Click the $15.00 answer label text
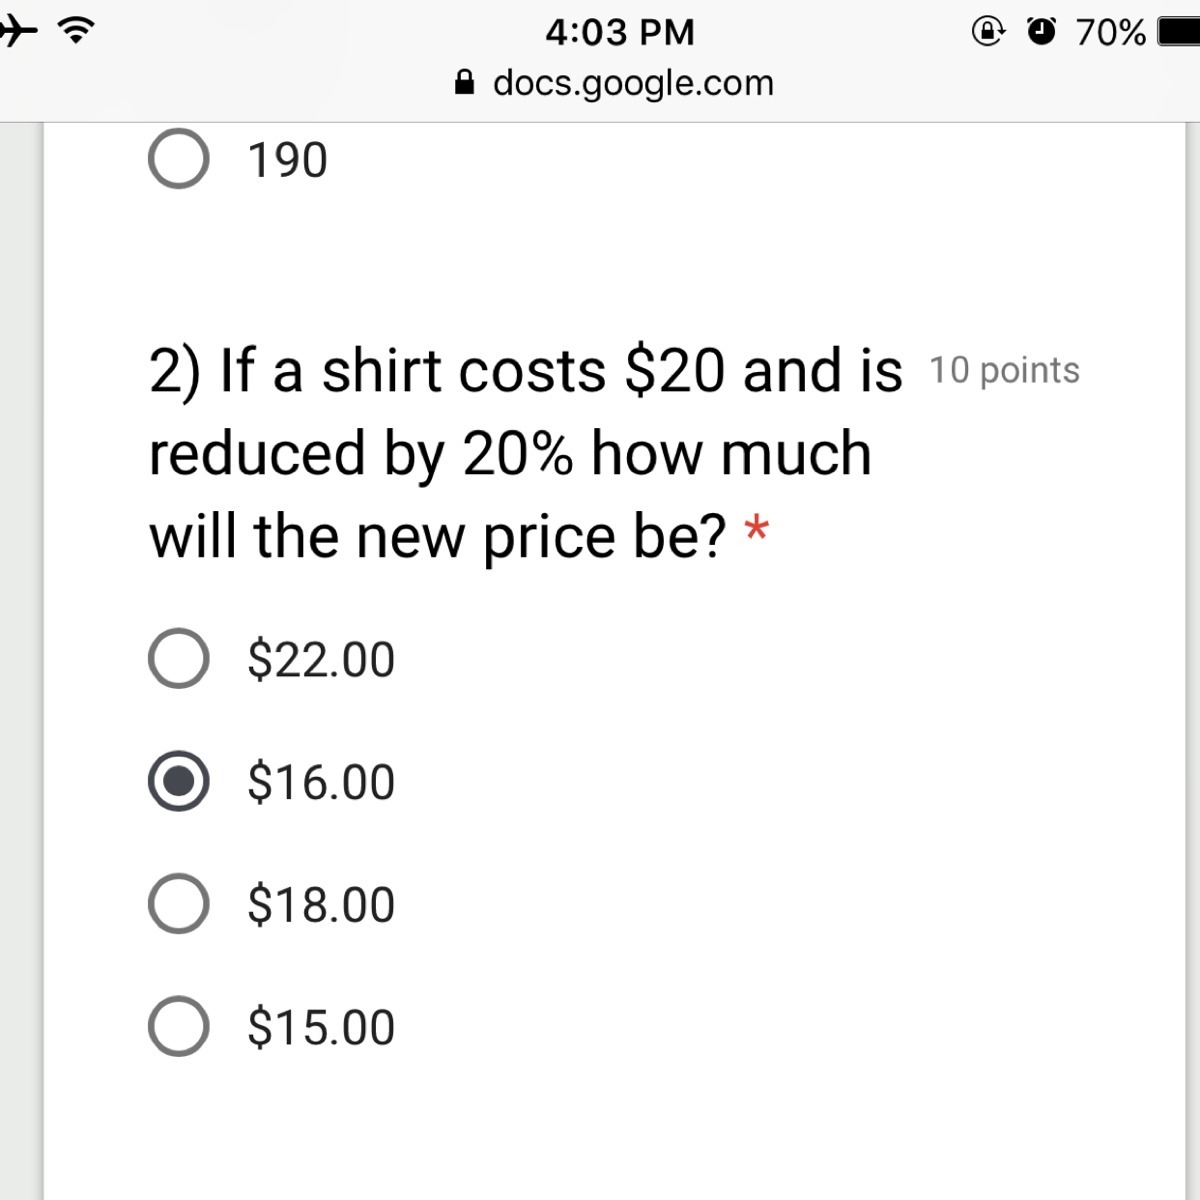This screenshot has width=1200, height=1200. click(321, 1028)
